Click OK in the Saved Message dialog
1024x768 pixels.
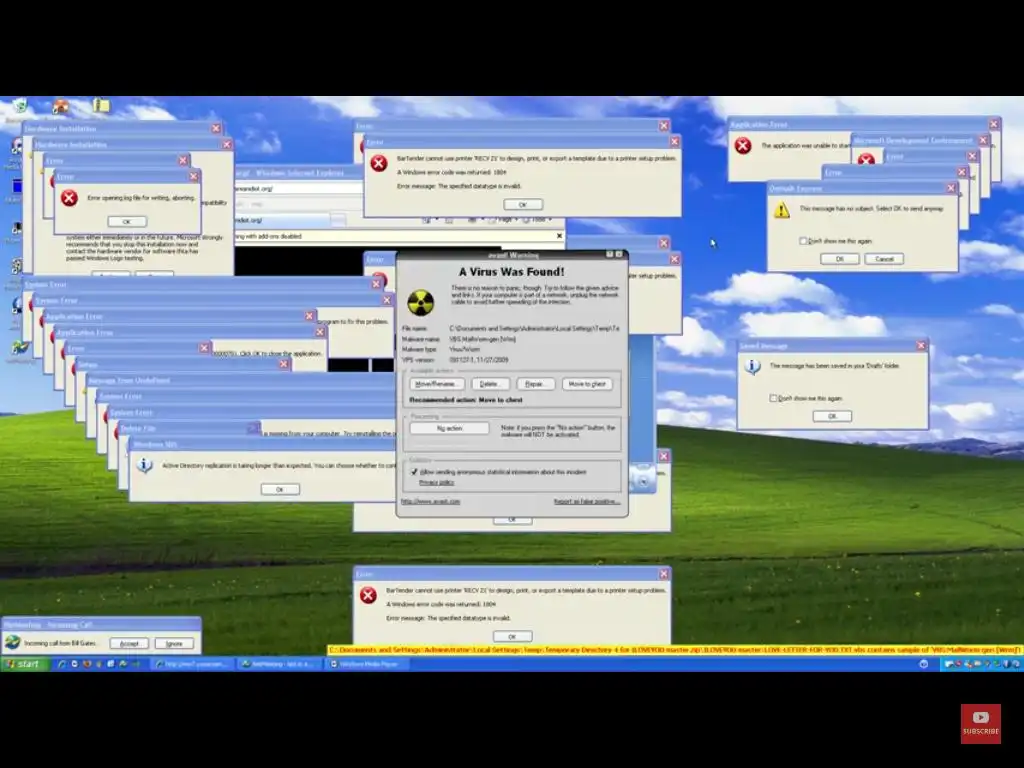[832, 416]
